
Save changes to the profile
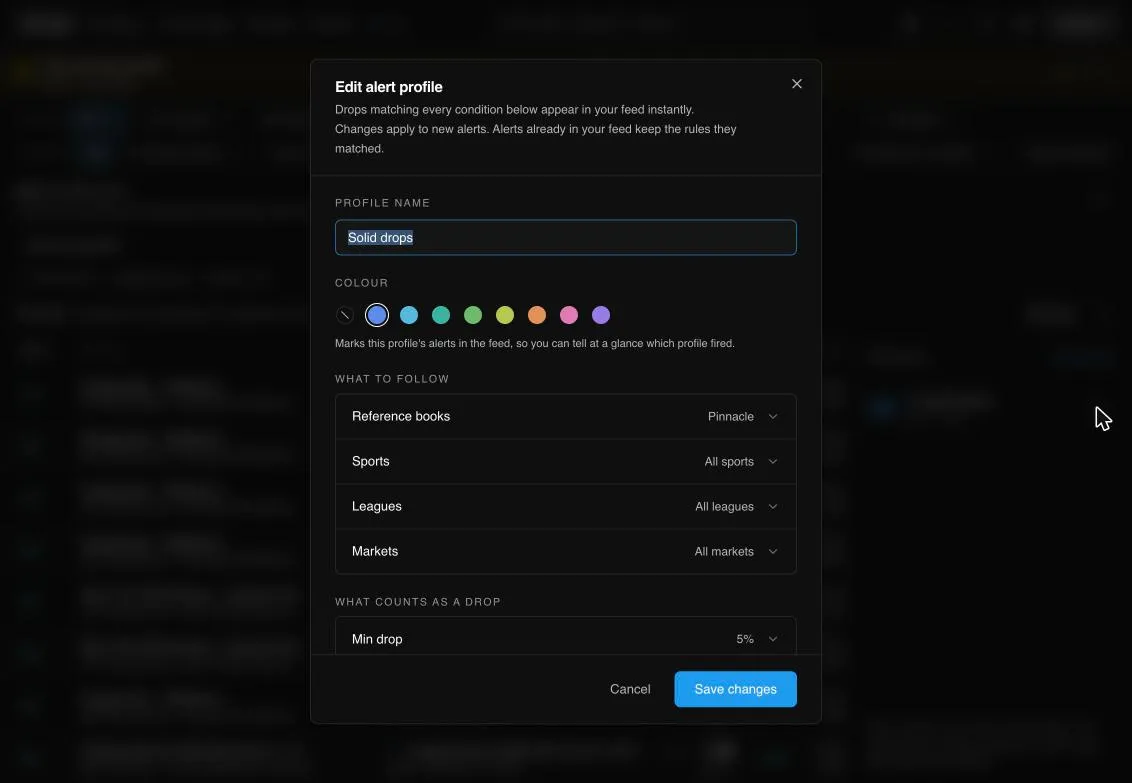point(736,689)
